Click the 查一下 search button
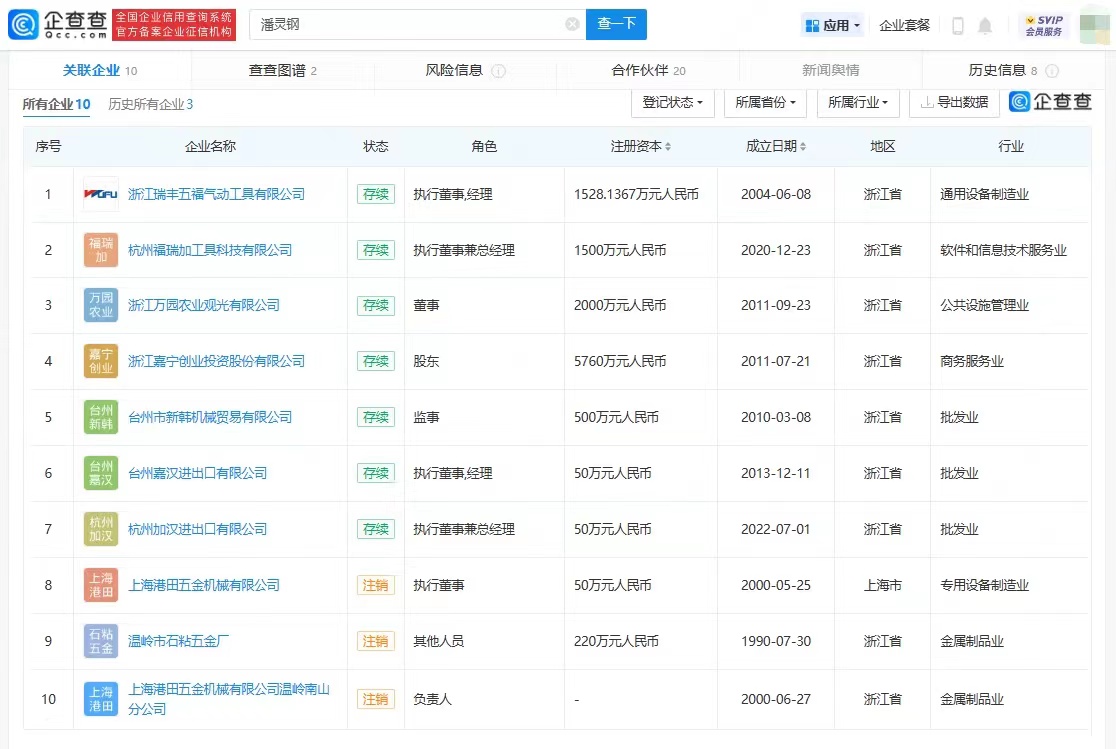The height and width of the screenshot is (749, 1116). click(x=616, y=24)
